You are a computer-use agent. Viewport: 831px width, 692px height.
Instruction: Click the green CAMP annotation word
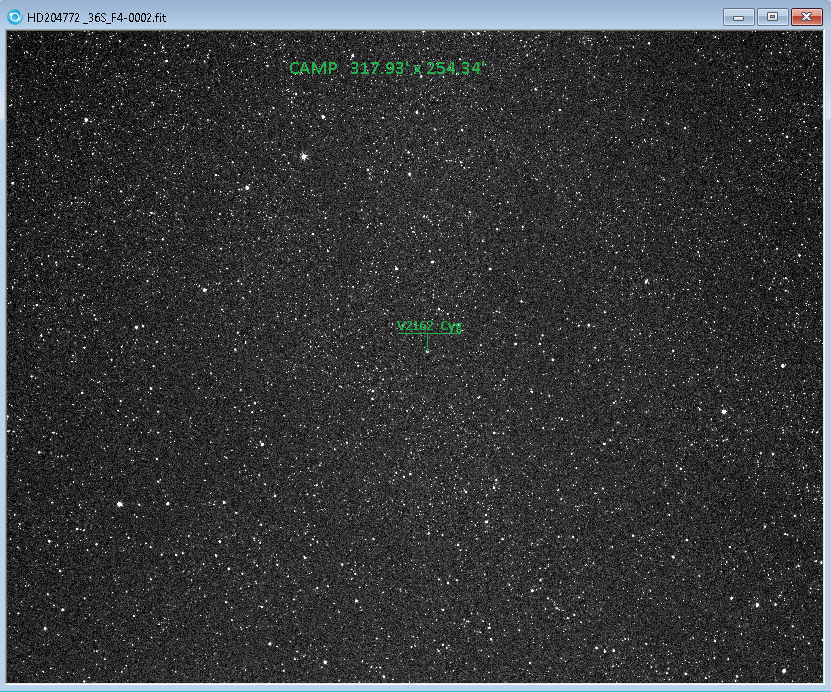click(x=313, y=68)
